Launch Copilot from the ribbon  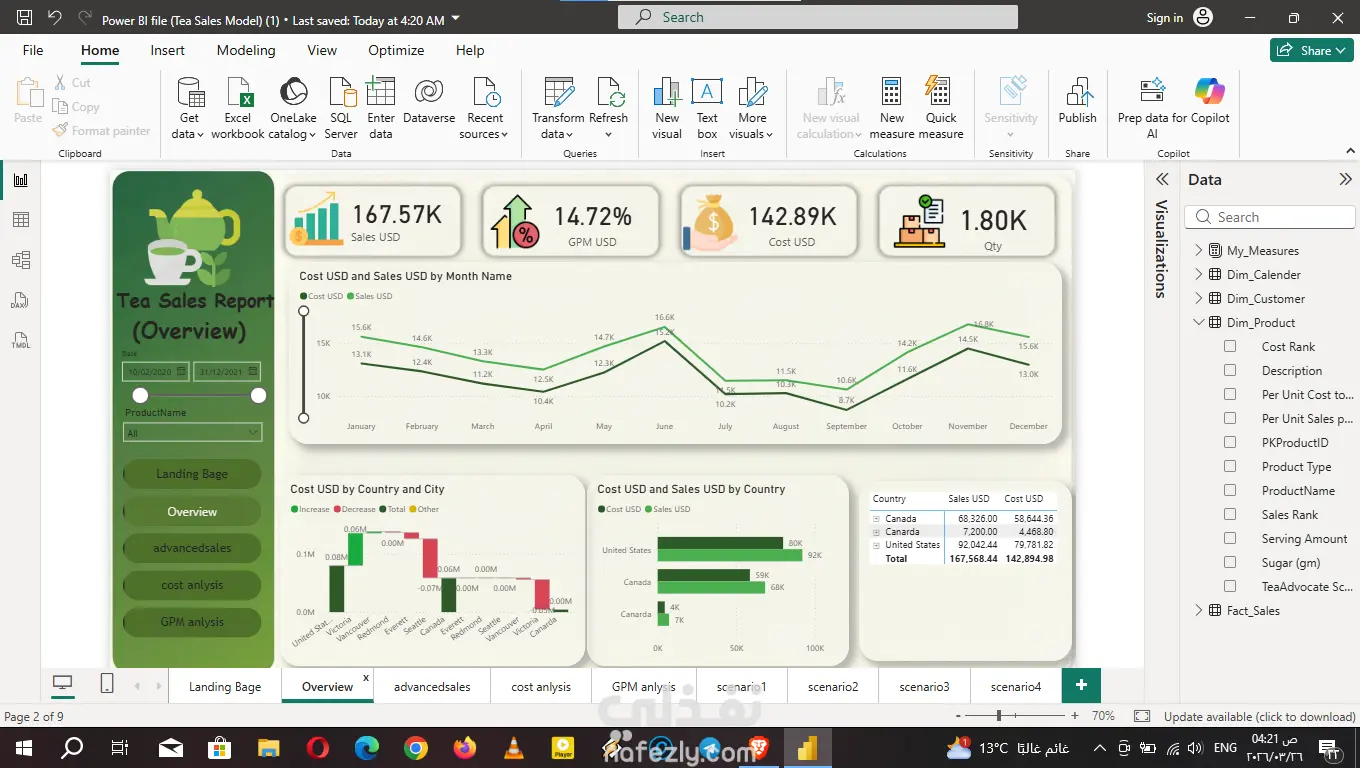(x=1210, y=100)
